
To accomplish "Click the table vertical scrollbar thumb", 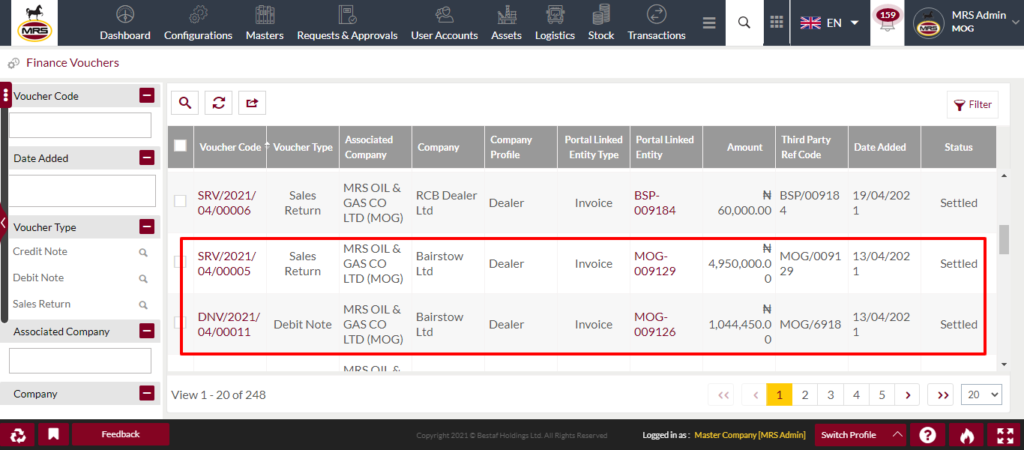I will point(1004,240).
